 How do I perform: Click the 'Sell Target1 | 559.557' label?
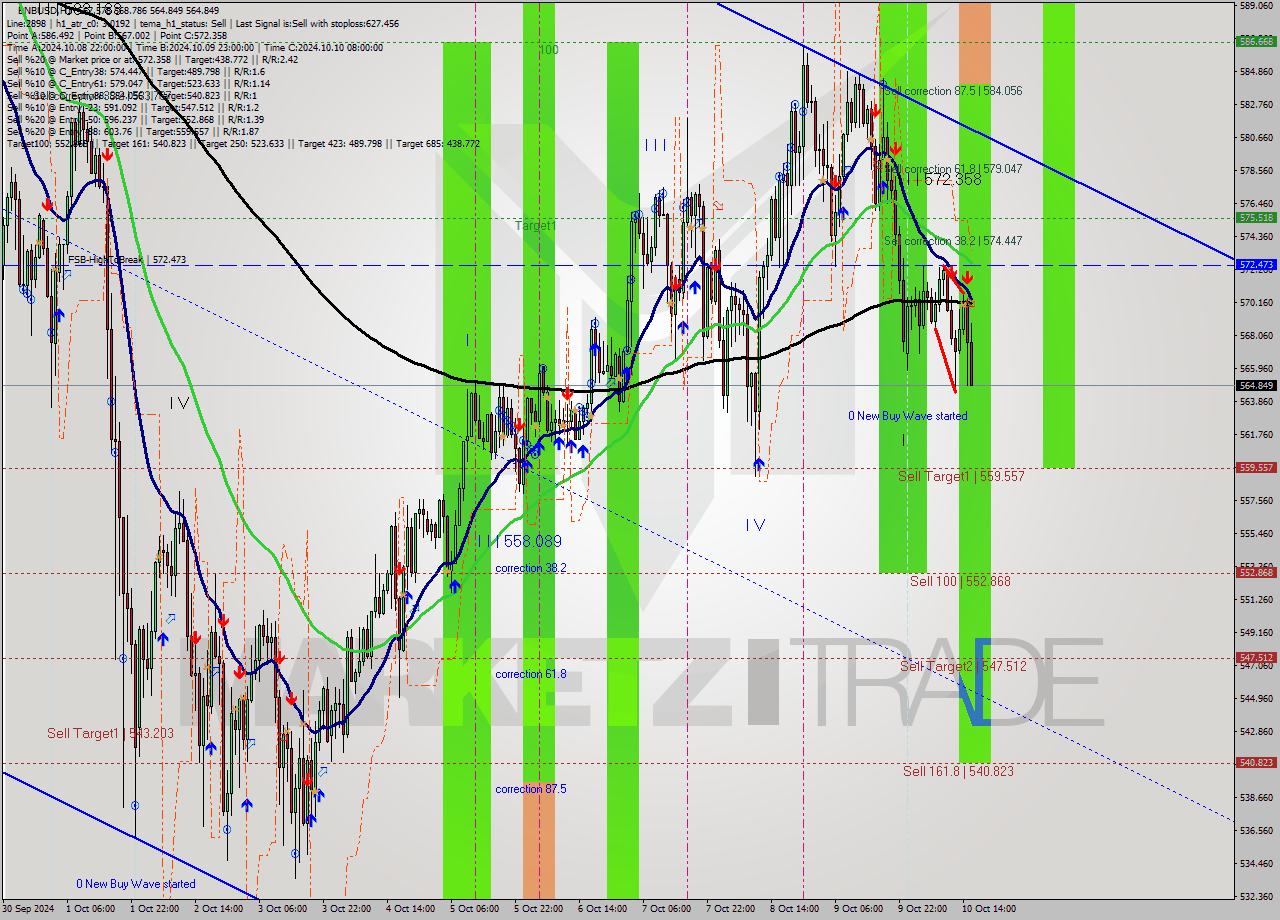961,477
